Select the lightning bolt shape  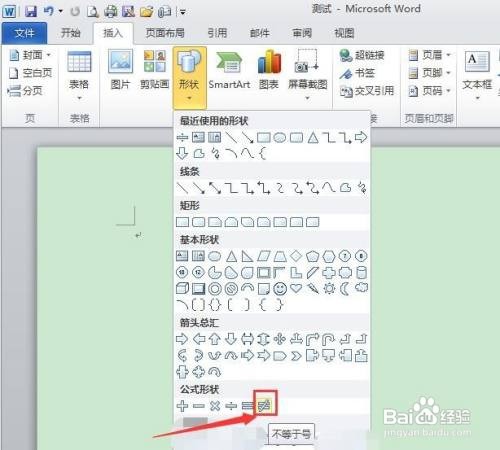[x=313, y=288]
